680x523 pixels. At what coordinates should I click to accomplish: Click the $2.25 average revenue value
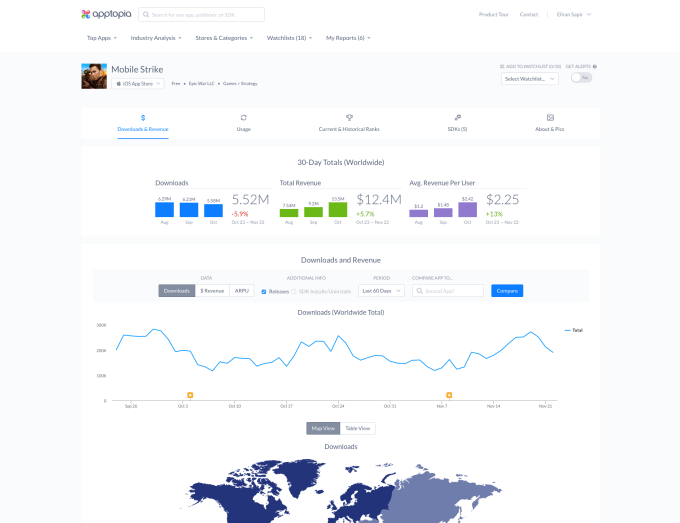pos(502,199)
